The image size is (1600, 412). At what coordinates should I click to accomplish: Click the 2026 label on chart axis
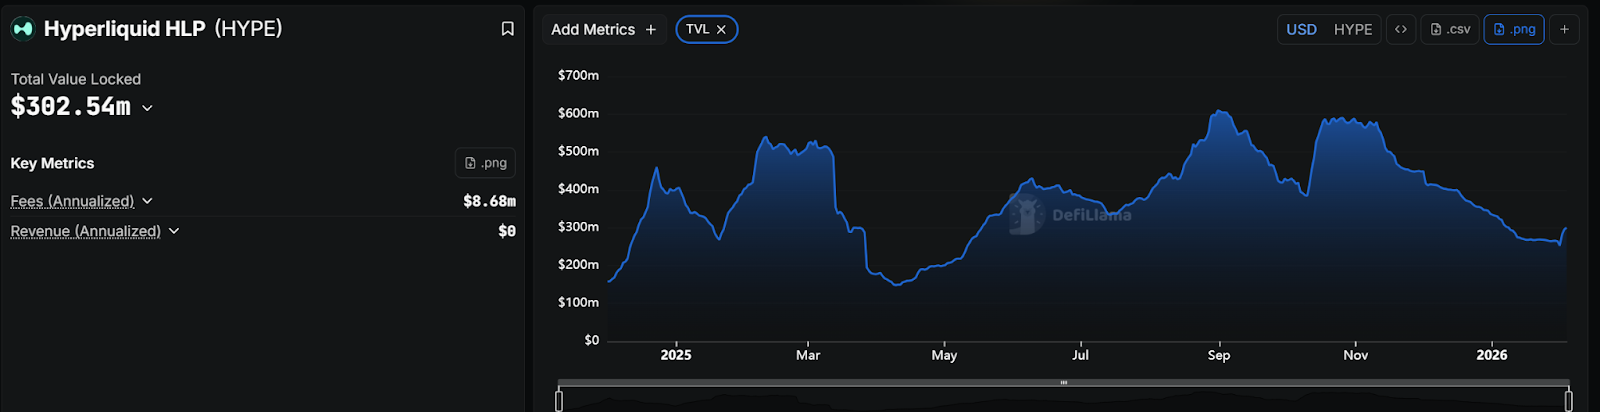coord(1492,355)
